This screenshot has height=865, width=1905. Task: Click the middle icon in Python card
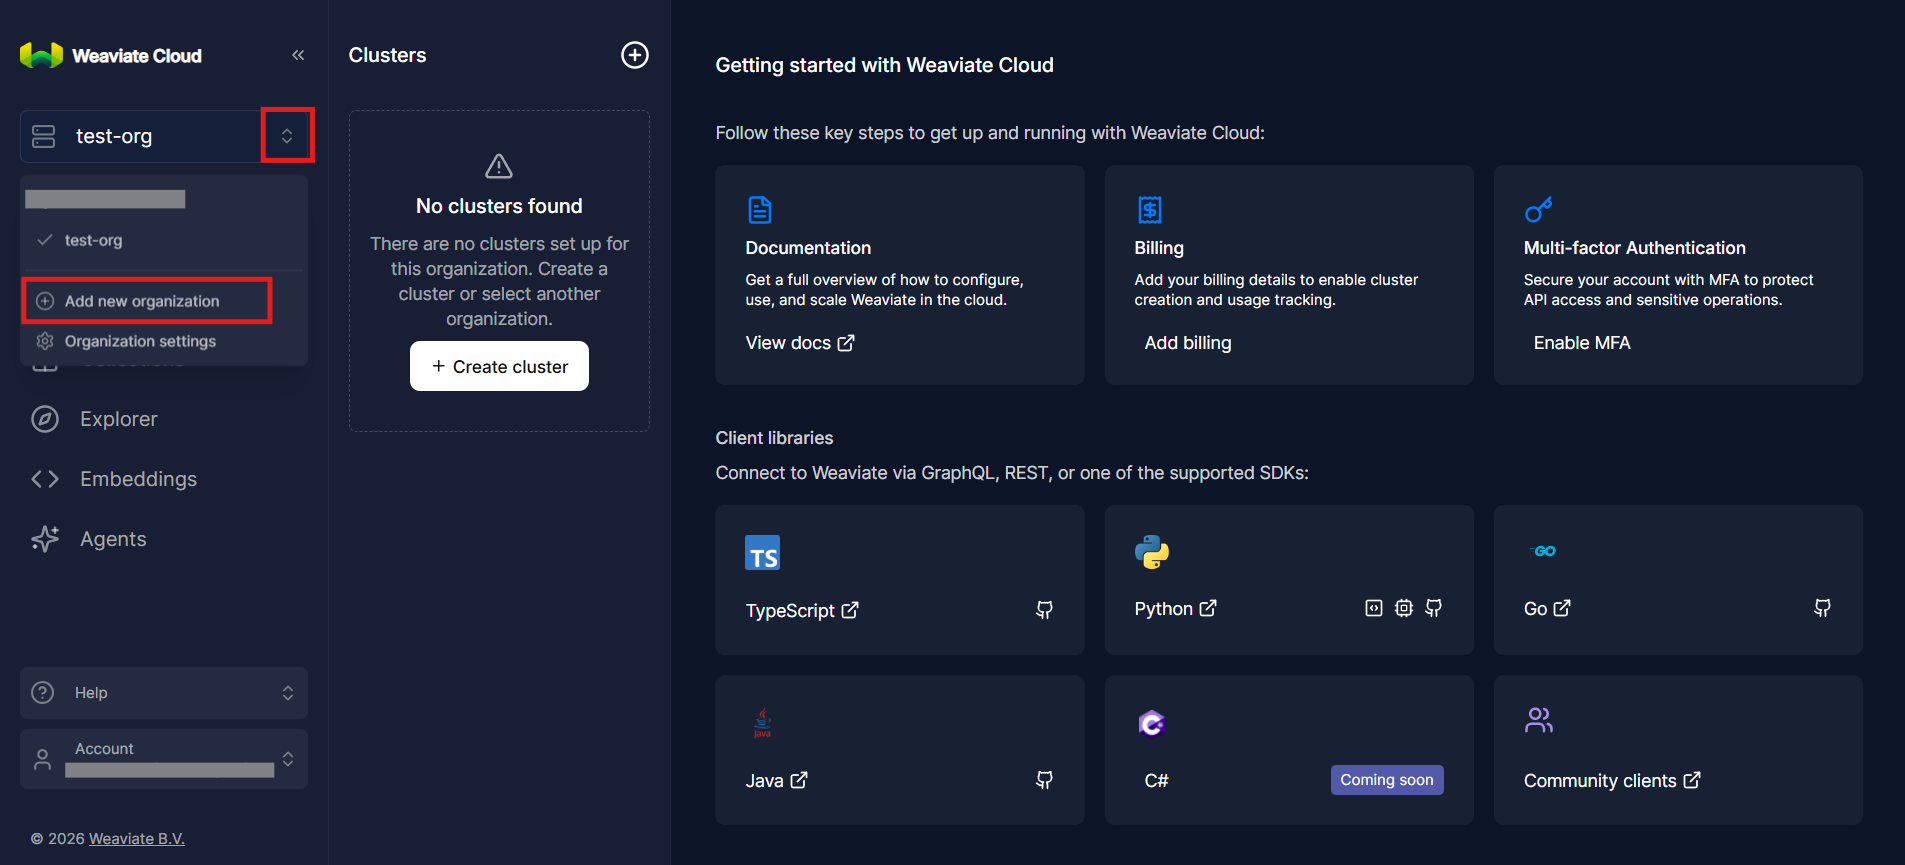[x=1404, y=608]
